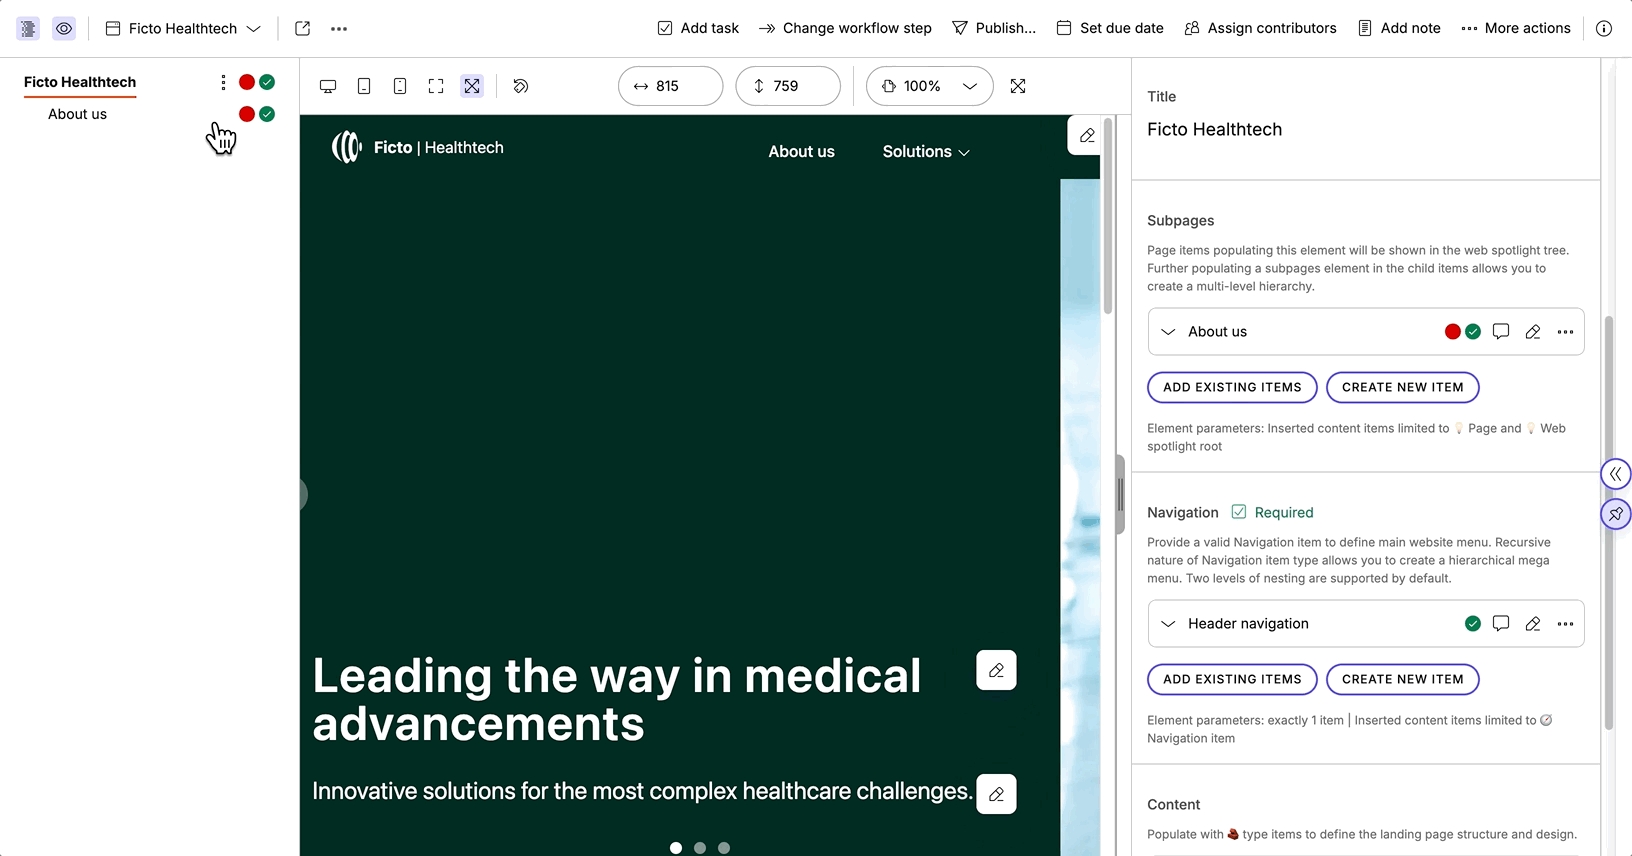Edit the About us subpage item
1632x856 pixels.
(1533, 332)
